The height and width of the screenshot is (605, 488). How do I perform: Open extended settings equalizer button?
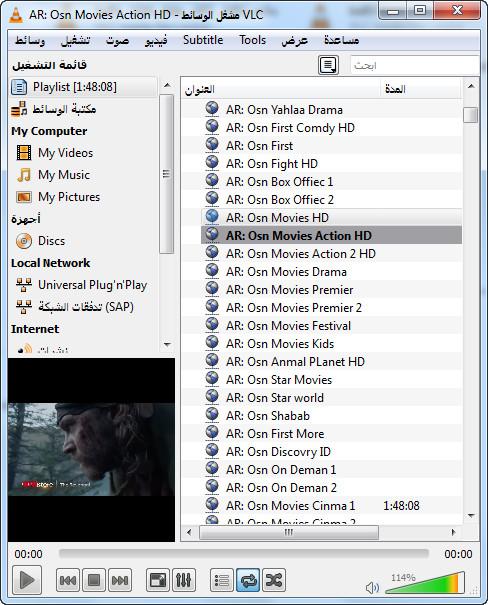pos(183,580)
